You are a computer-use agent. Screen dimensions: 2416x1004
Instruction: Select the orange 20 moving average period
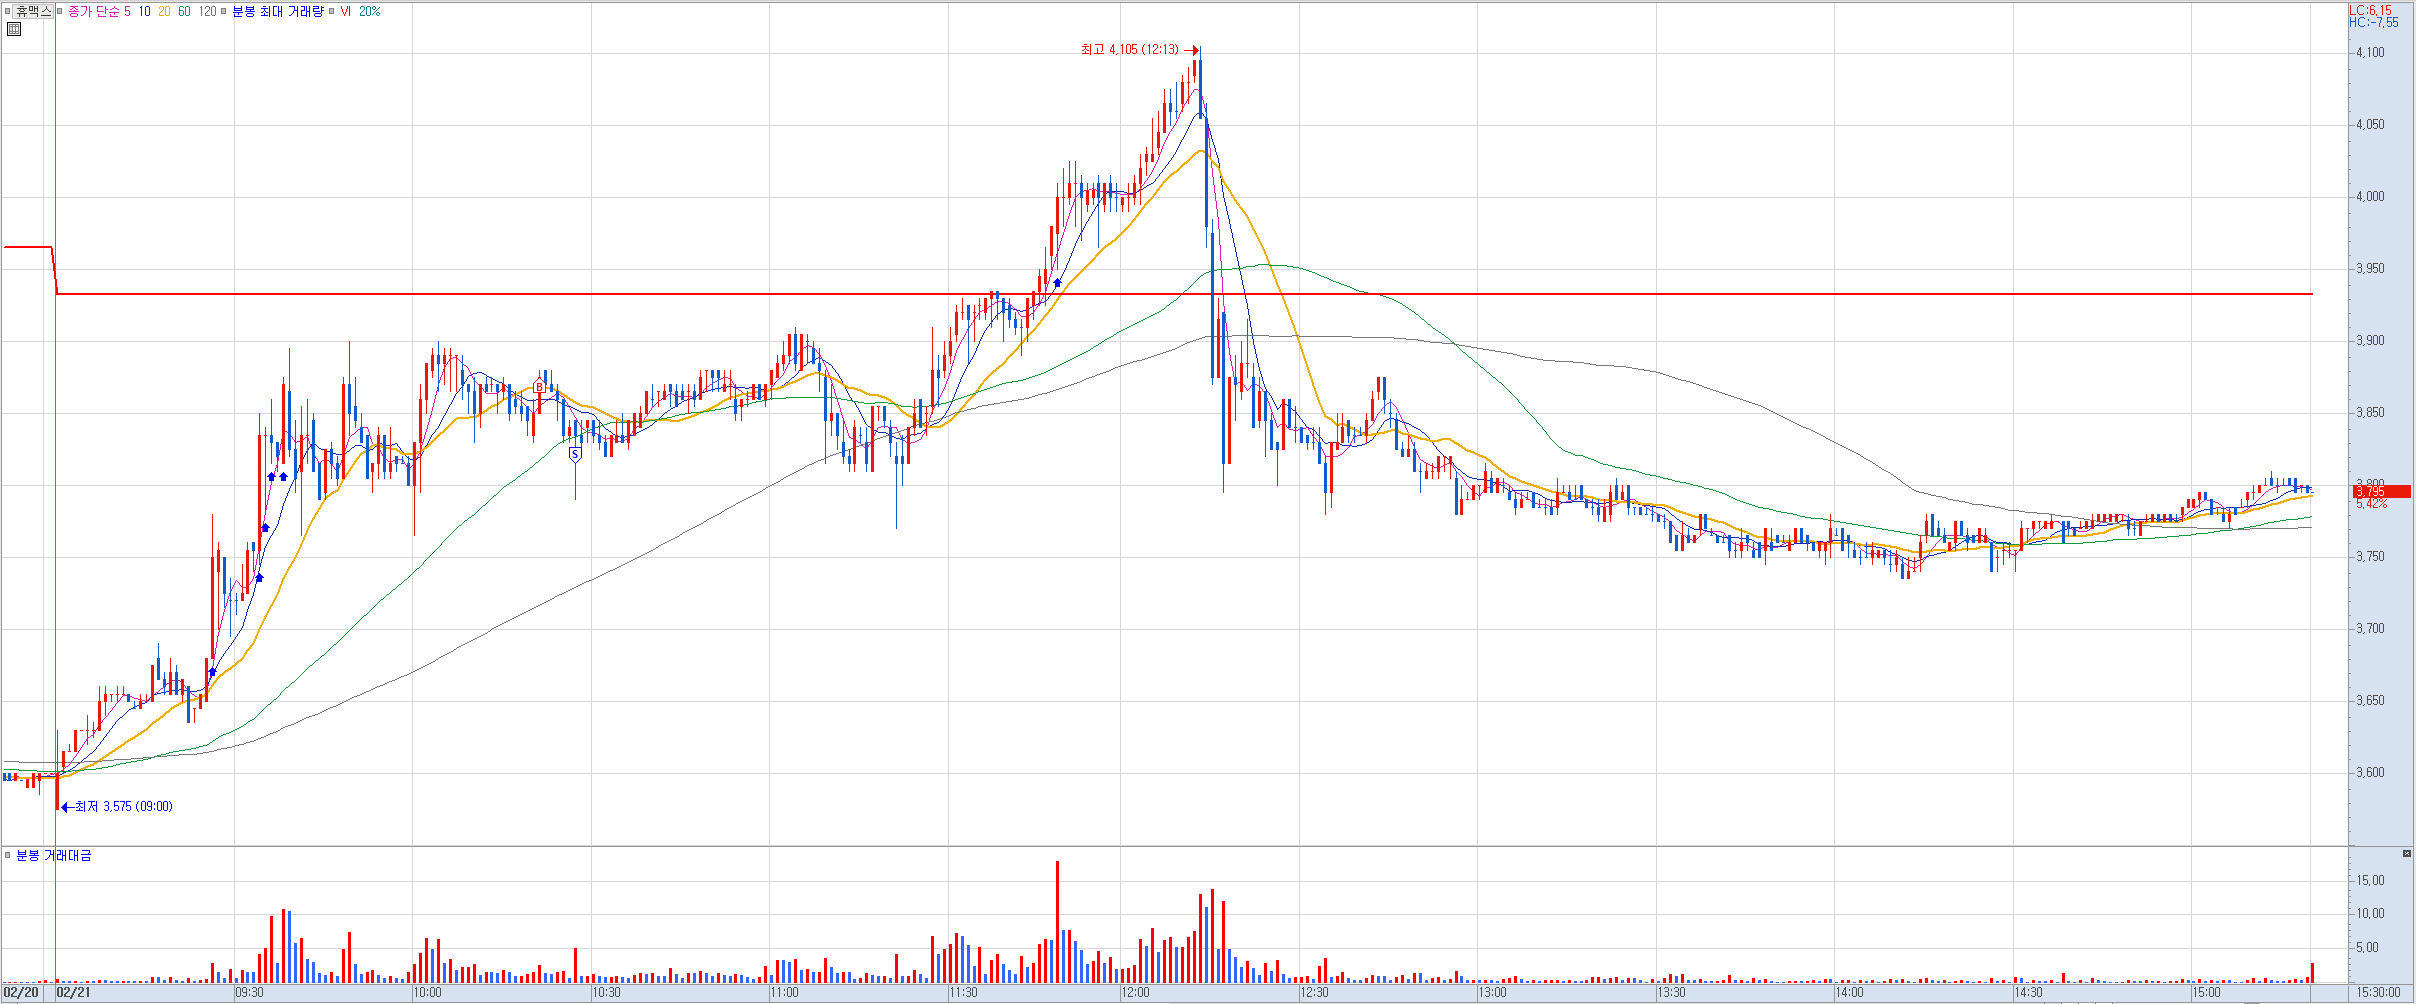click(164, 11)
